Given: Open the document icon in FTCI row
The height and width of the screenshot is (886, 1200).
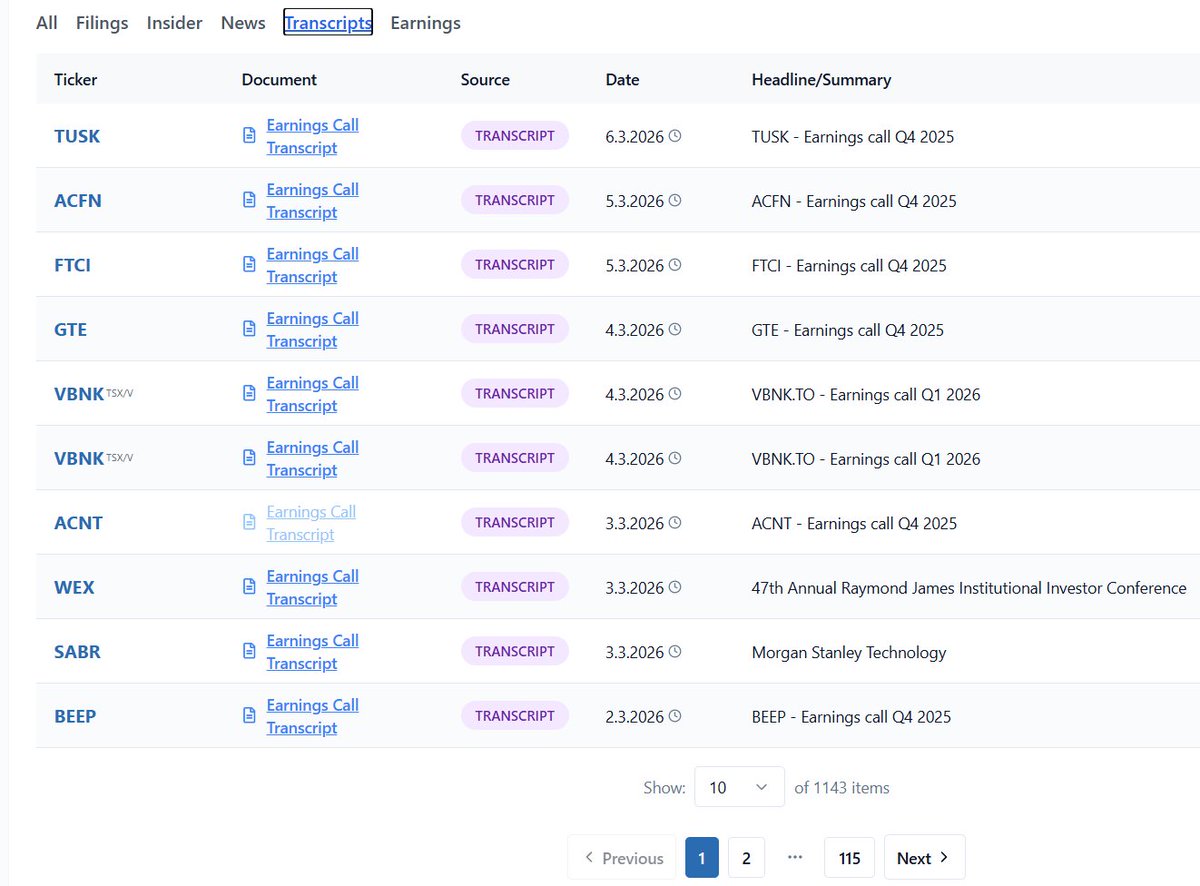Looking at the screenshot, I should point(250,264).
